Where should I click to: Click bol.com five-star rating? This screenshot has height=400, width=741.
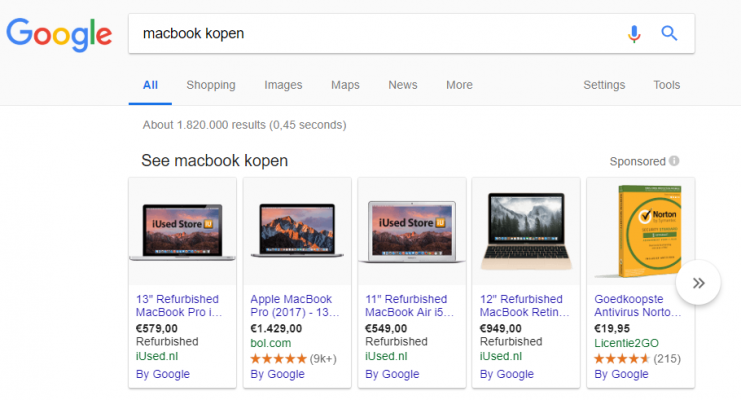tap(278, 359)
